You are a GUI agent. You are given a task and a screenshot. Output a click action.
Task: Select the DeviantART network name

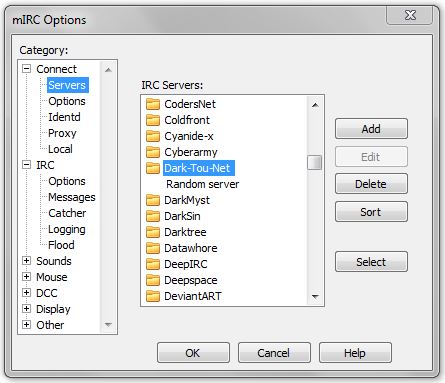pyautogui.click(x=193, y=296)
